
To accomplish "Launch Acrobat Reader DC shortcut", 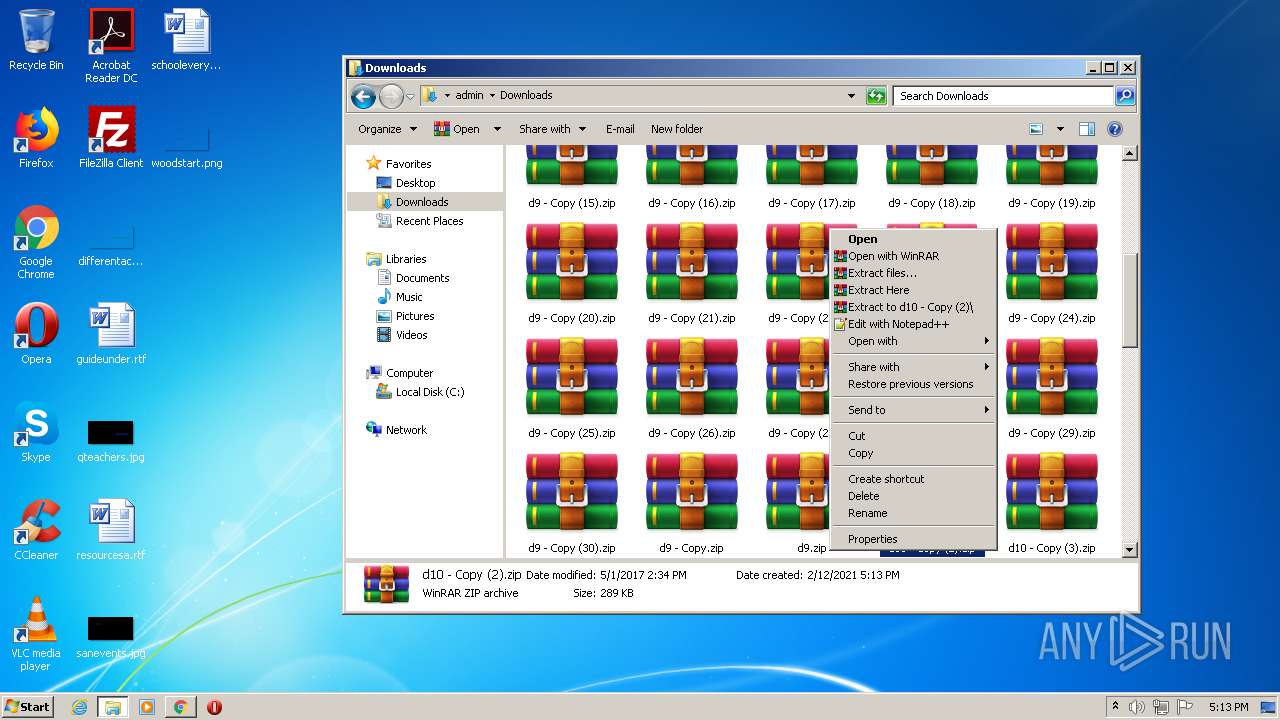I will [111, 46].
